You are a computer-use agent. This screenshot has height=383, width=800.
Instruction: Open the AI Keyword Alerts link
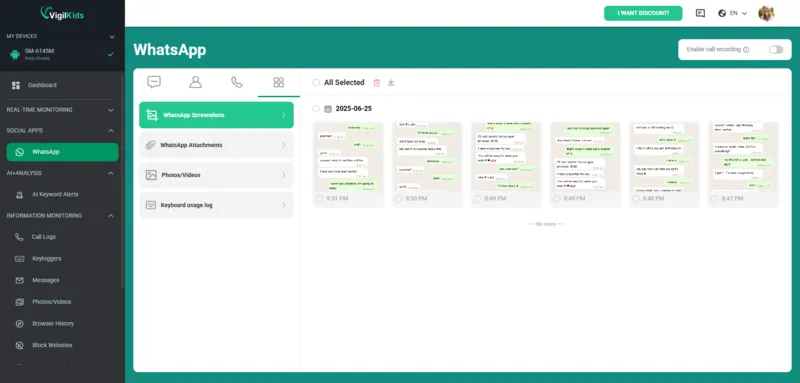[55, 194]
